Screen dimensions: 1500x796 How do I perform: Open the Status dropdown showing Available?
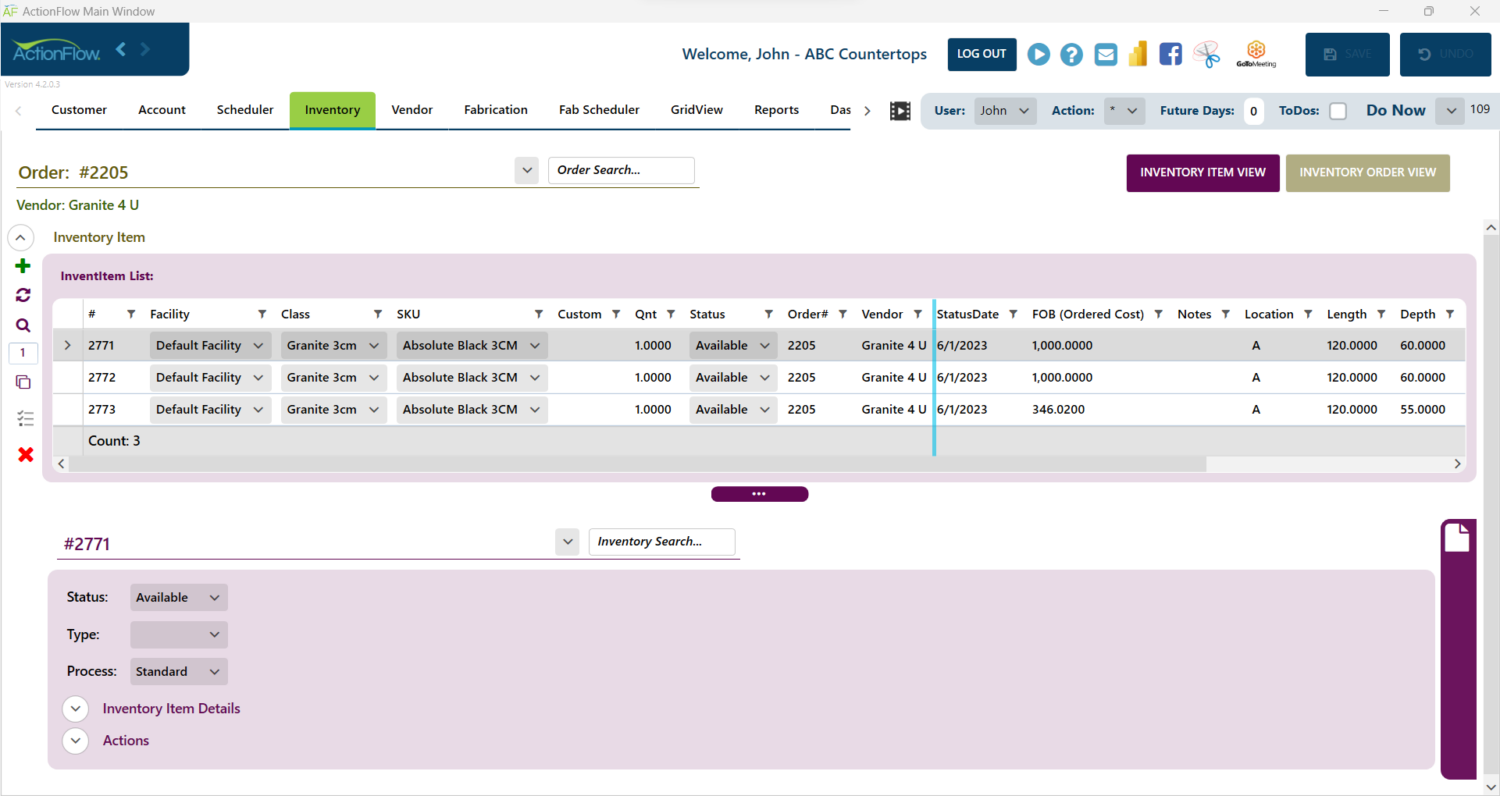pyautogui.click(x=178, y=597)
